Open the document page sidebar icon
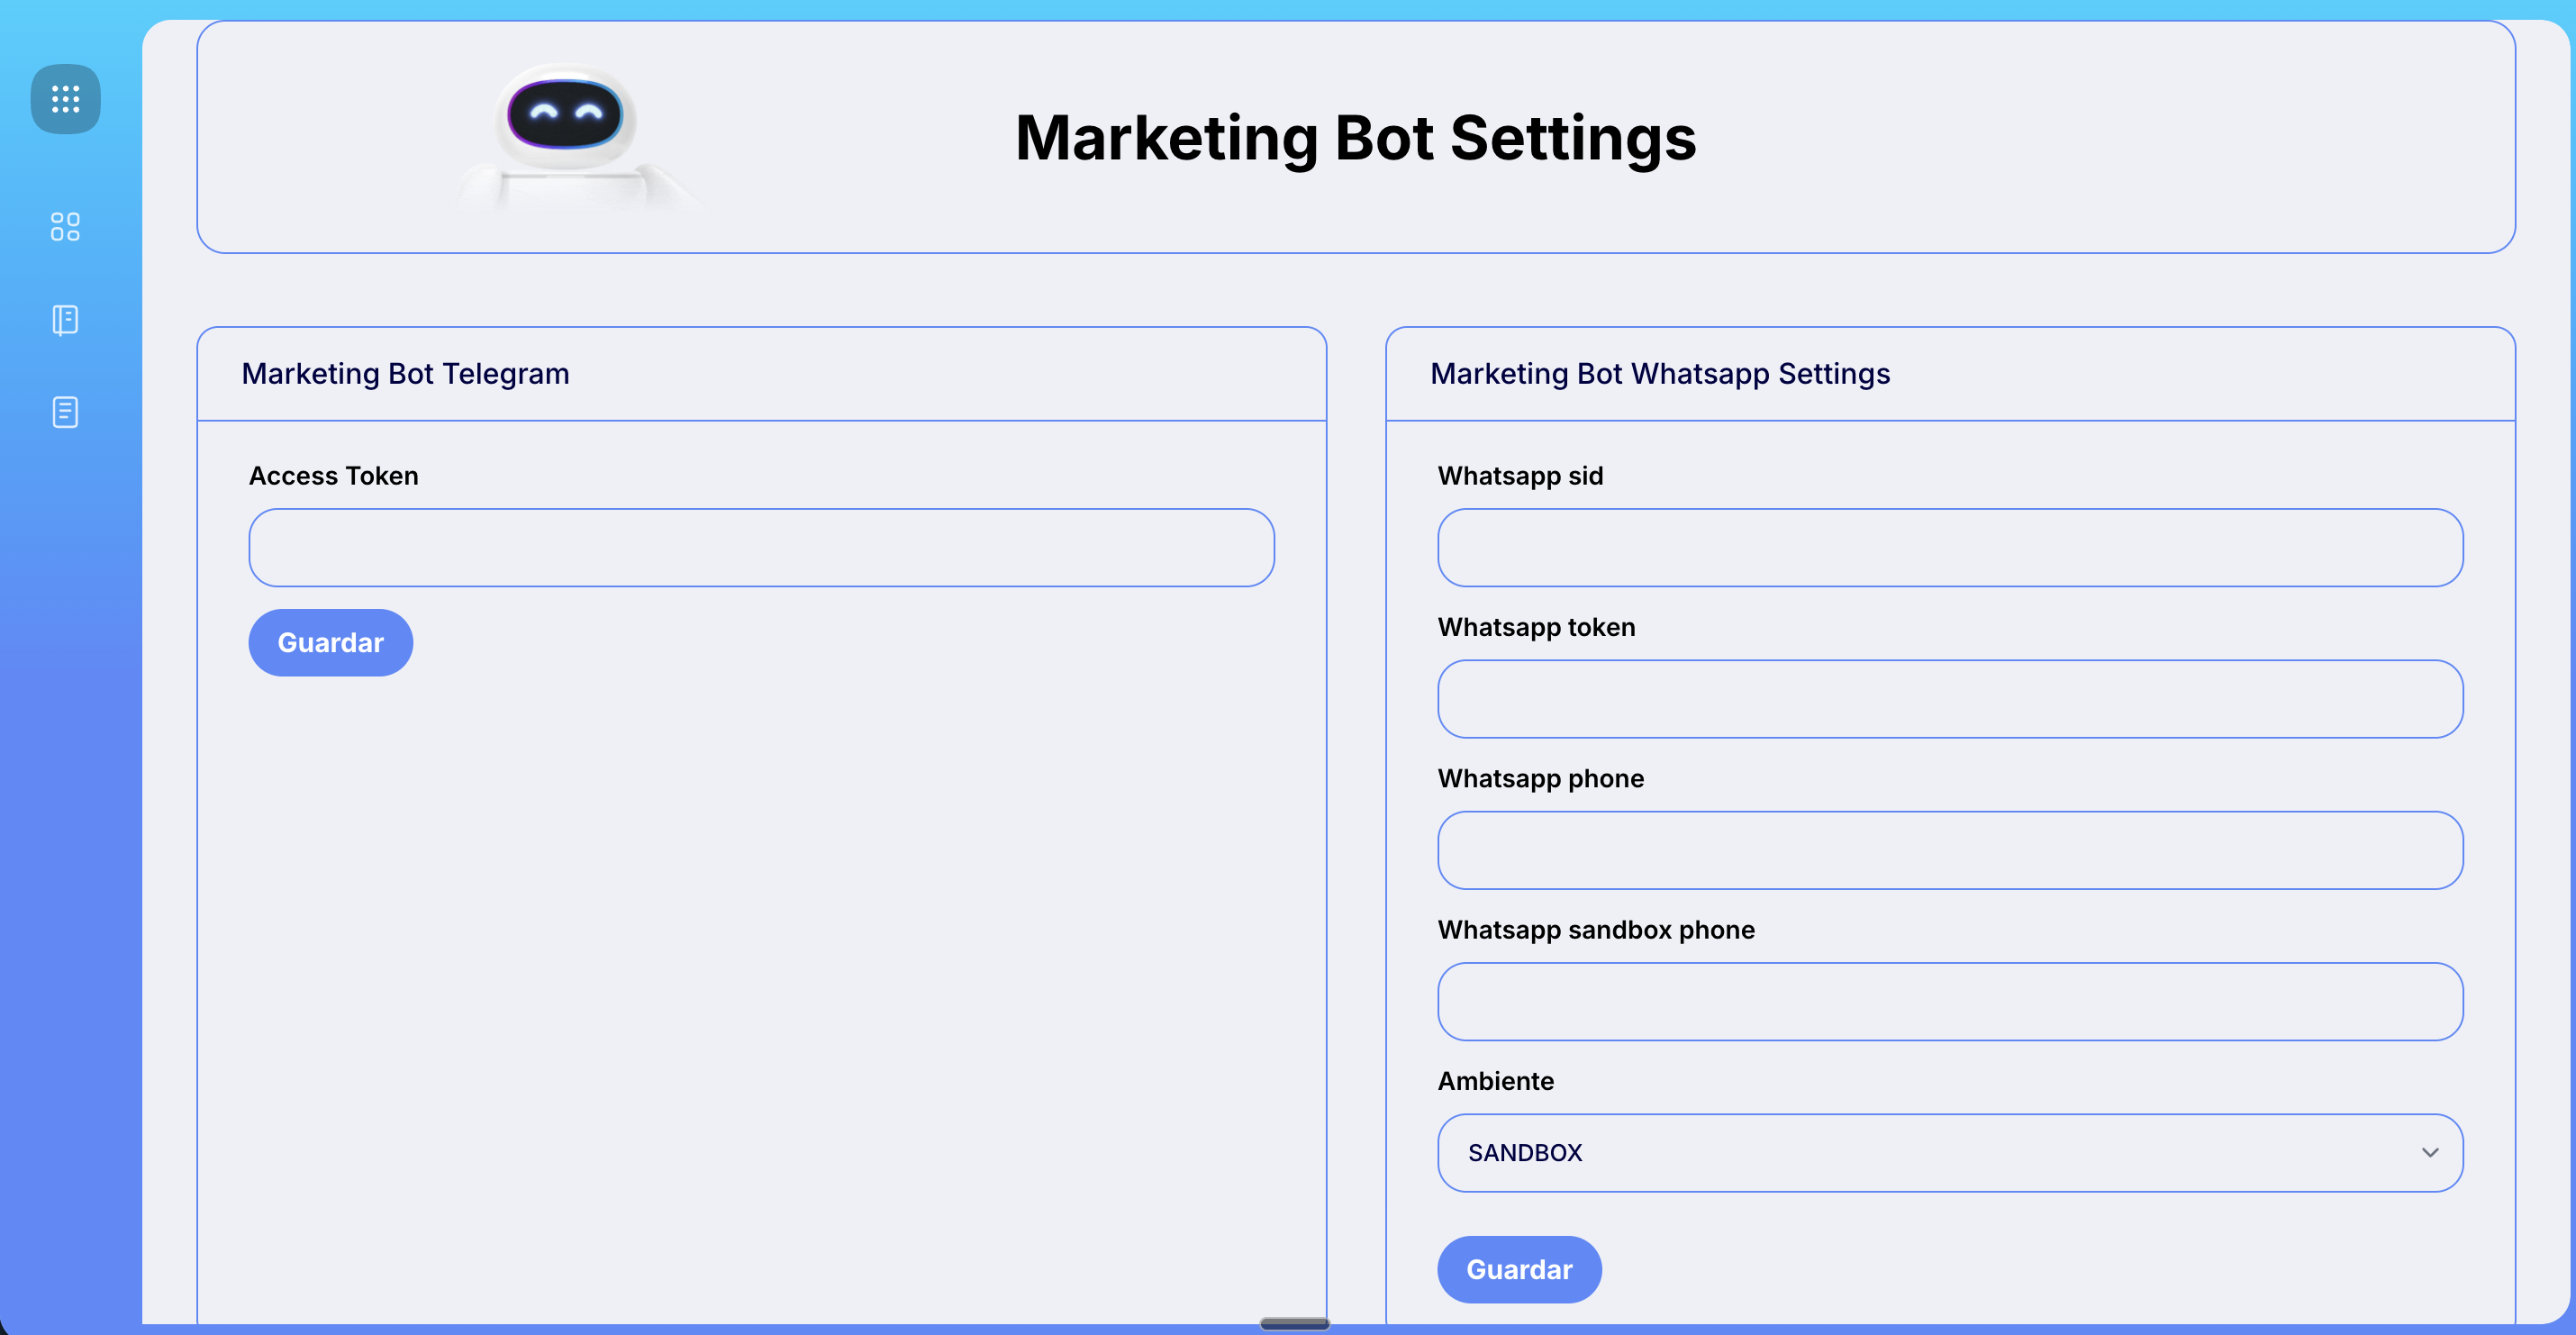 65,412
